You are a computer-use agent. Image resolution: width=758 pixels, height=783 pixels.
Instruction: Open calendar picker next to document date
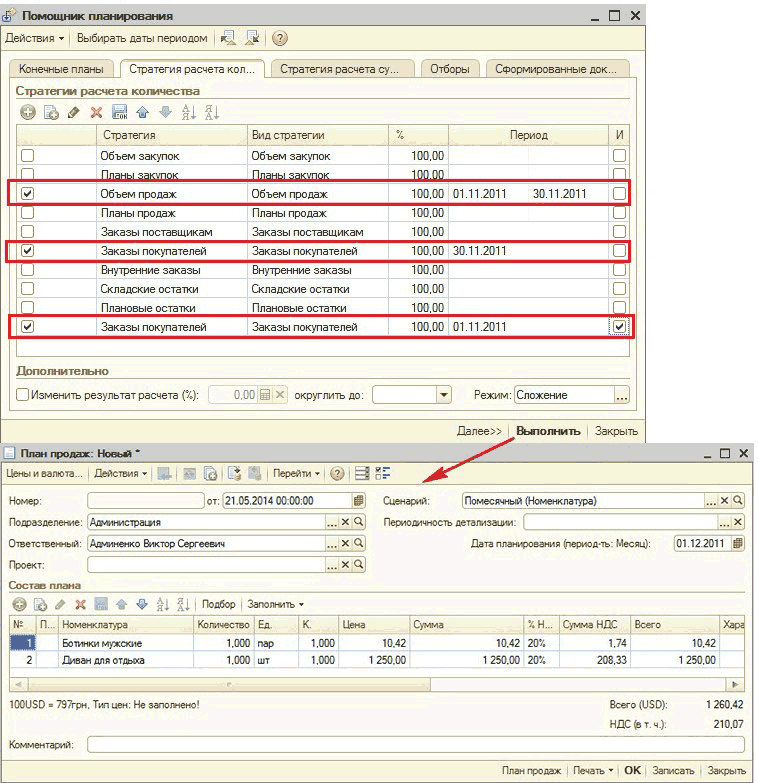pyautogui.click(x=359, y=500)
